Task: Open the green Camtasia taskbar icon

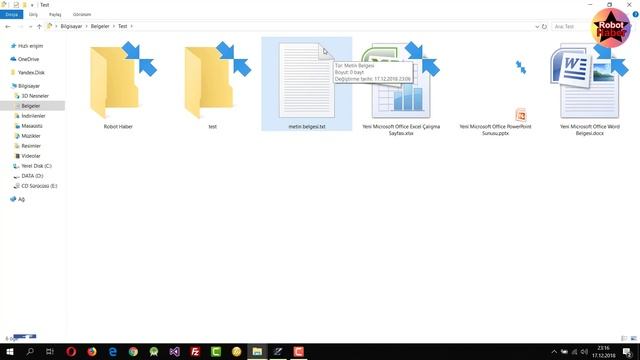Action: pos(216,351)
